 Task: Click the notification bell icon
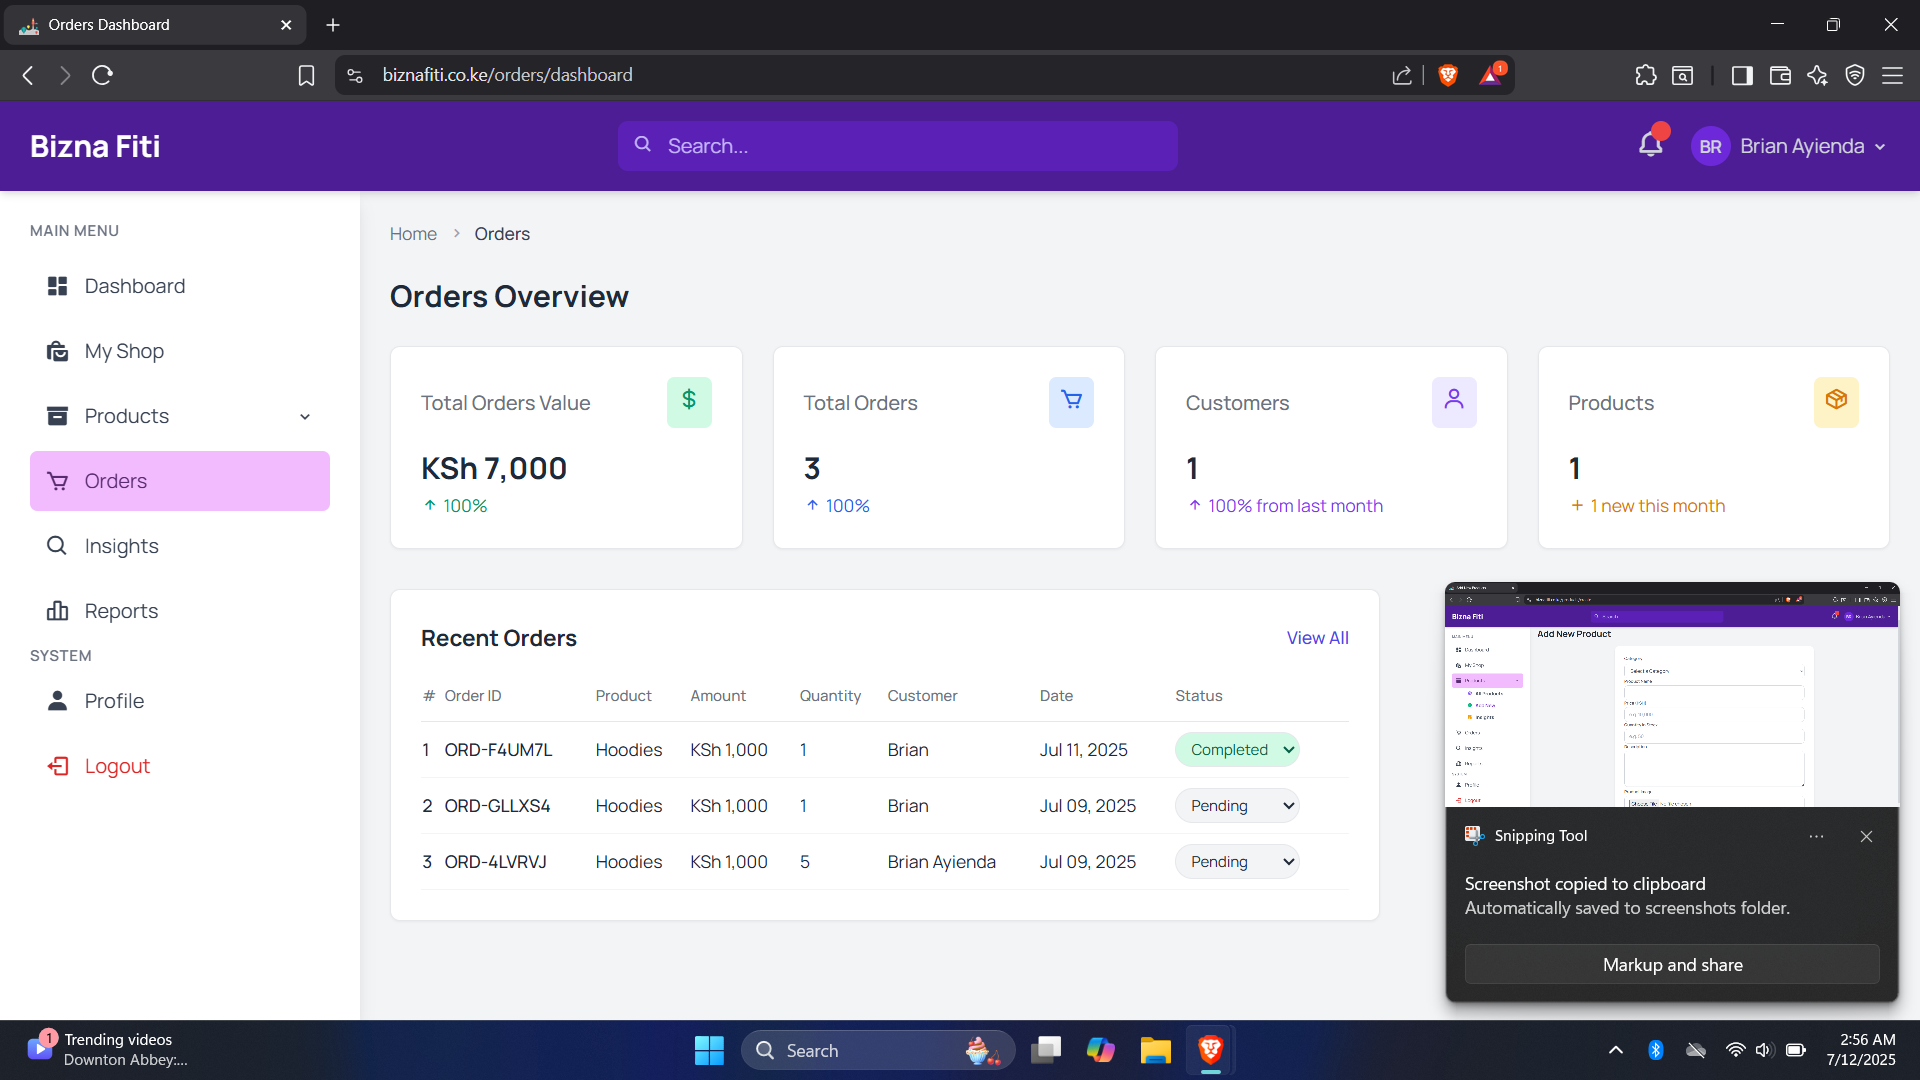click(x=1650, y=146)
